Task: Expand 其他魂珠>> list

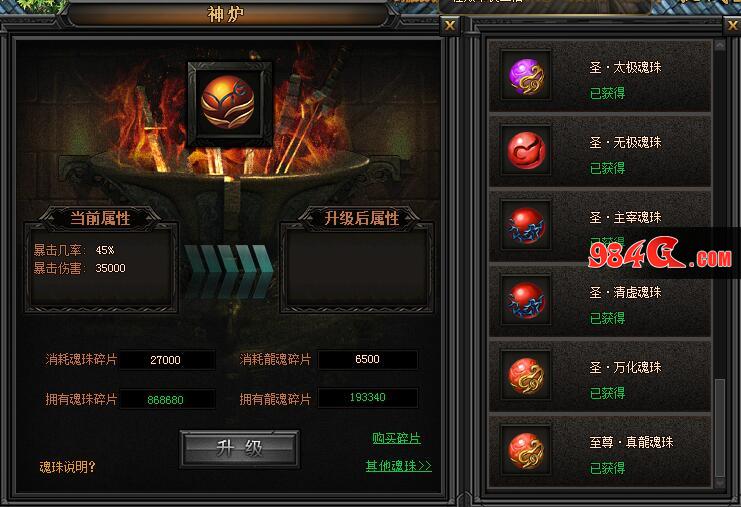Action: 398,466
